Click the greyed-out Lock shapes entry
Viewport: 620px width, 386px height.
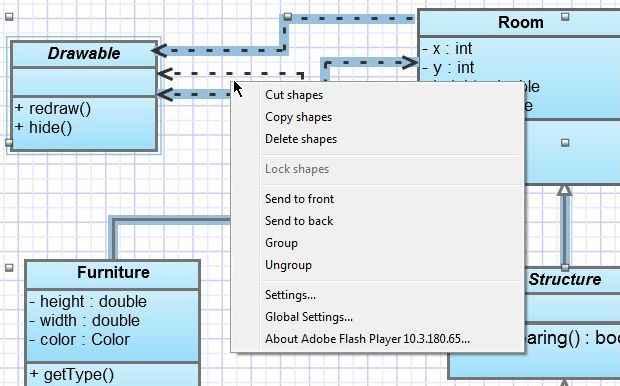coord(297,169)
